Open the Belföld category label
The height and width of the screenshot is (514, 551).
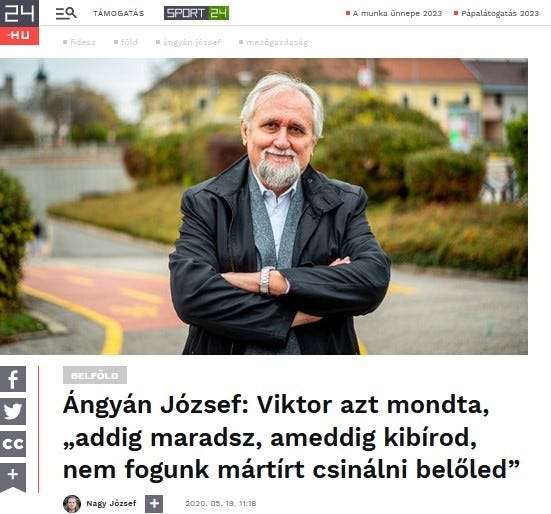[95, 375]
